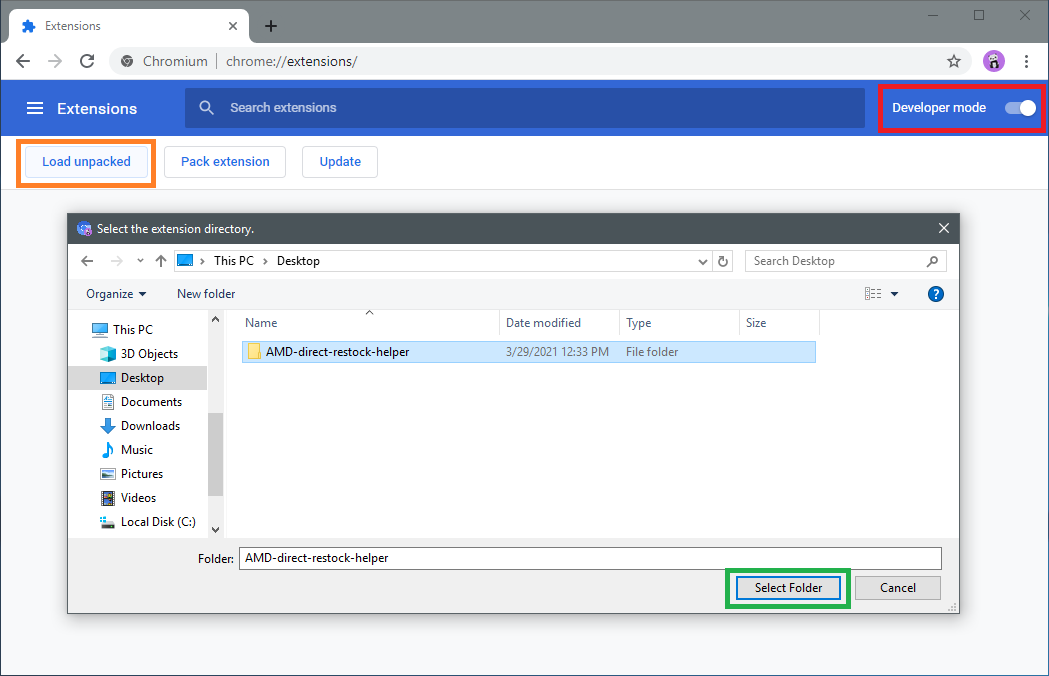Go back in the folder dialog

[87, 261]
